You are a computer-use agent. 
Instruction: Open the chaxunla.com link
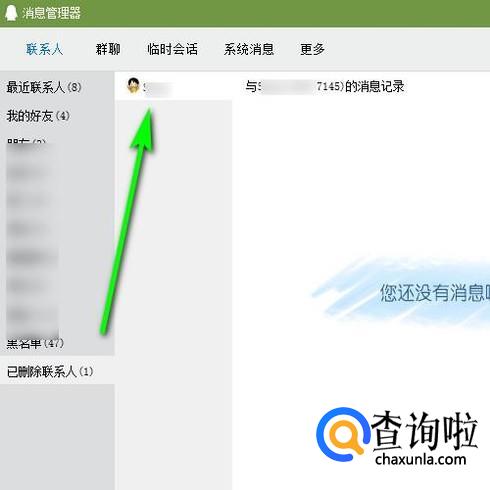point(420,459)
